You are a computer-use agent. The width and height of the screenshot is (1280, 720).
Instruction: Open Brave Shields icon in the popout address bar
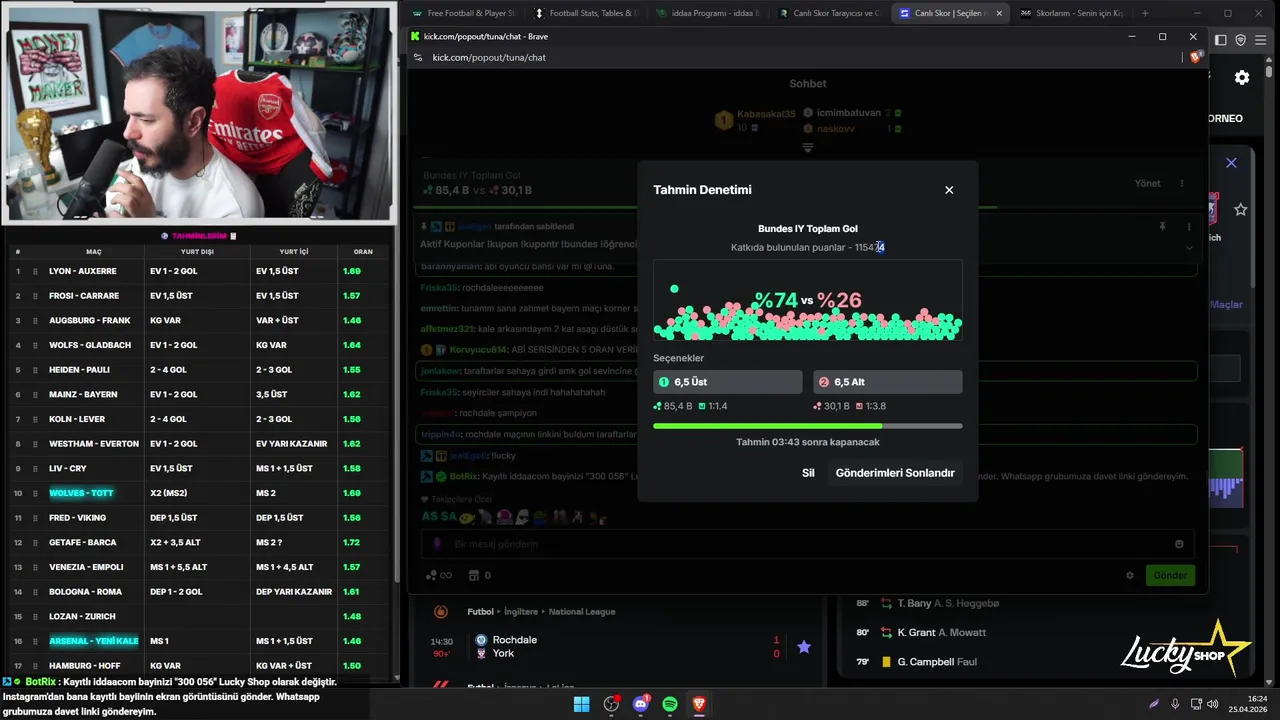[1195, 57]
